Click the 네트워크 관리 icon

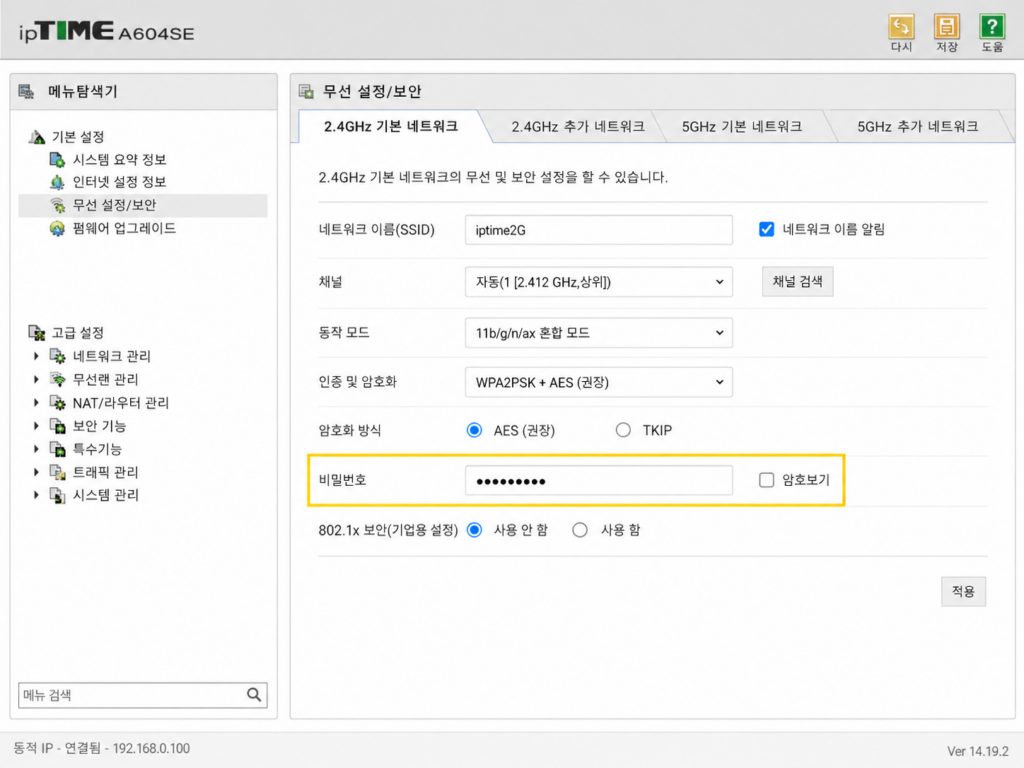coord(57,357)
